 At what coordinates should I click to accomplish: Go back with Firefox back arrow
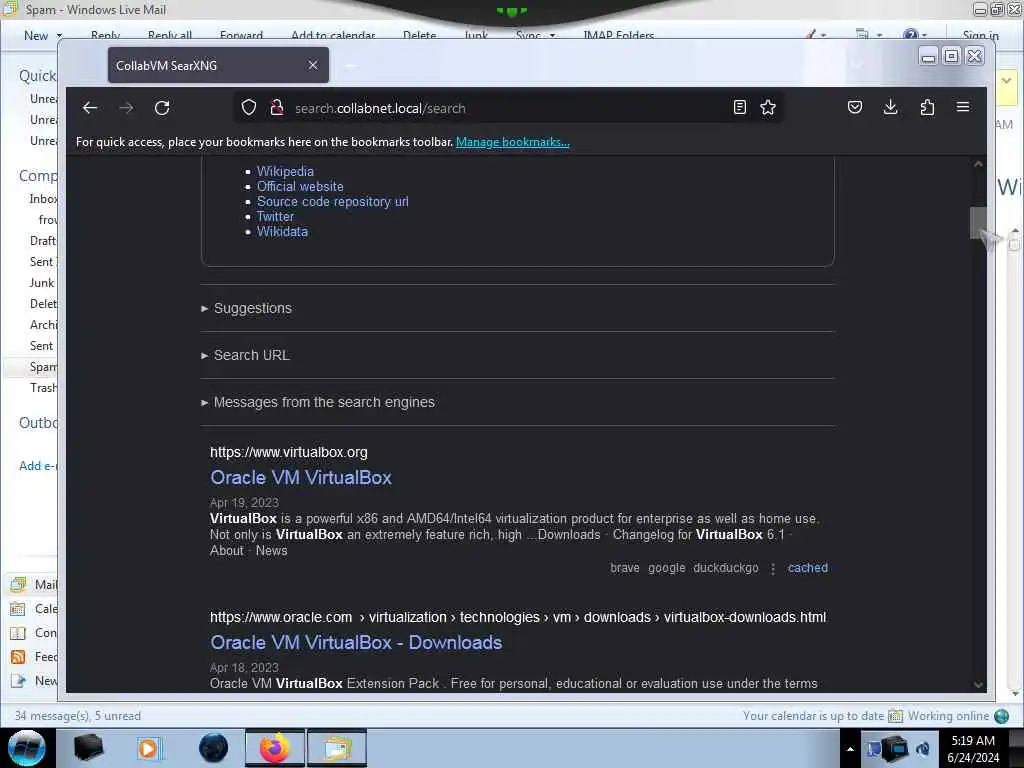pyautogui.click(x=90, y=108)
